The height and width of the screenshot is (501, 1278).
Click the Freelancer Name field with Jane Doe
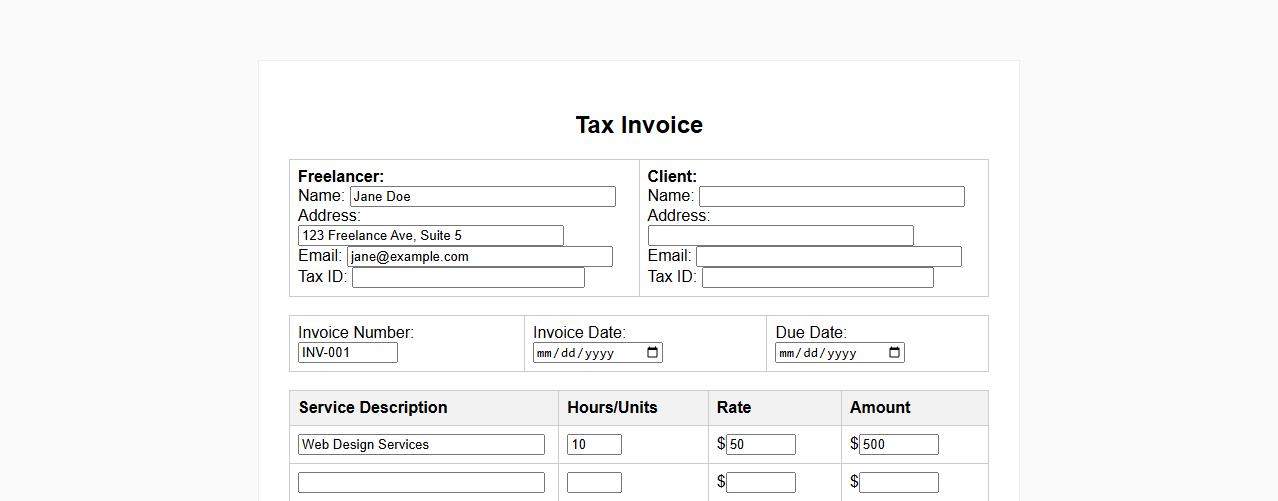tap(483, 196)
